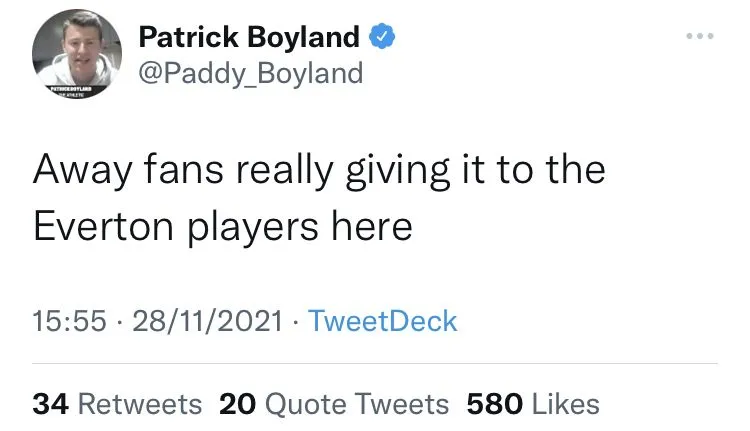This screenshot has width=750, height=431.
Task: Click the Patrick Boyland display name
Action: point(248,38)
